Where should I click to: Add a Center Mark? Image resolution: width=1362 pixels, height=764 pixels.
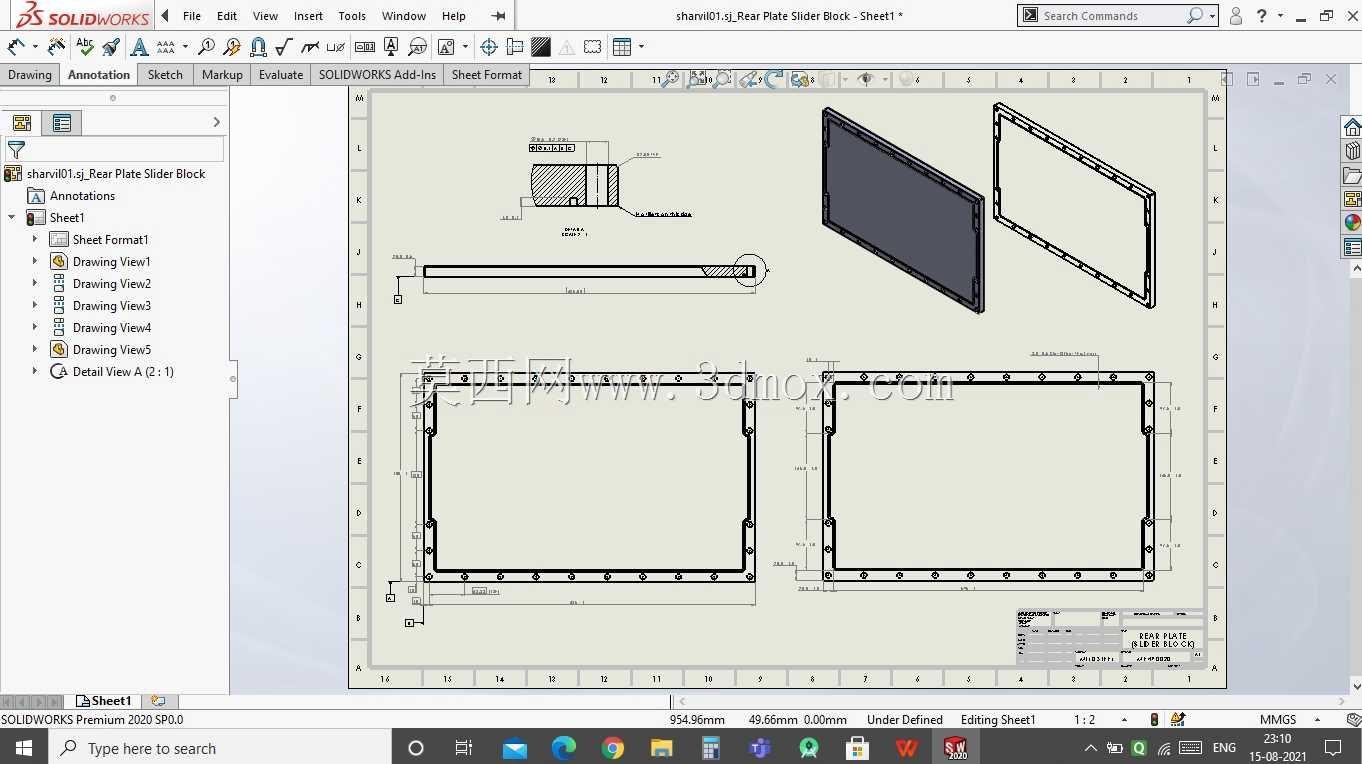(489, 46)
